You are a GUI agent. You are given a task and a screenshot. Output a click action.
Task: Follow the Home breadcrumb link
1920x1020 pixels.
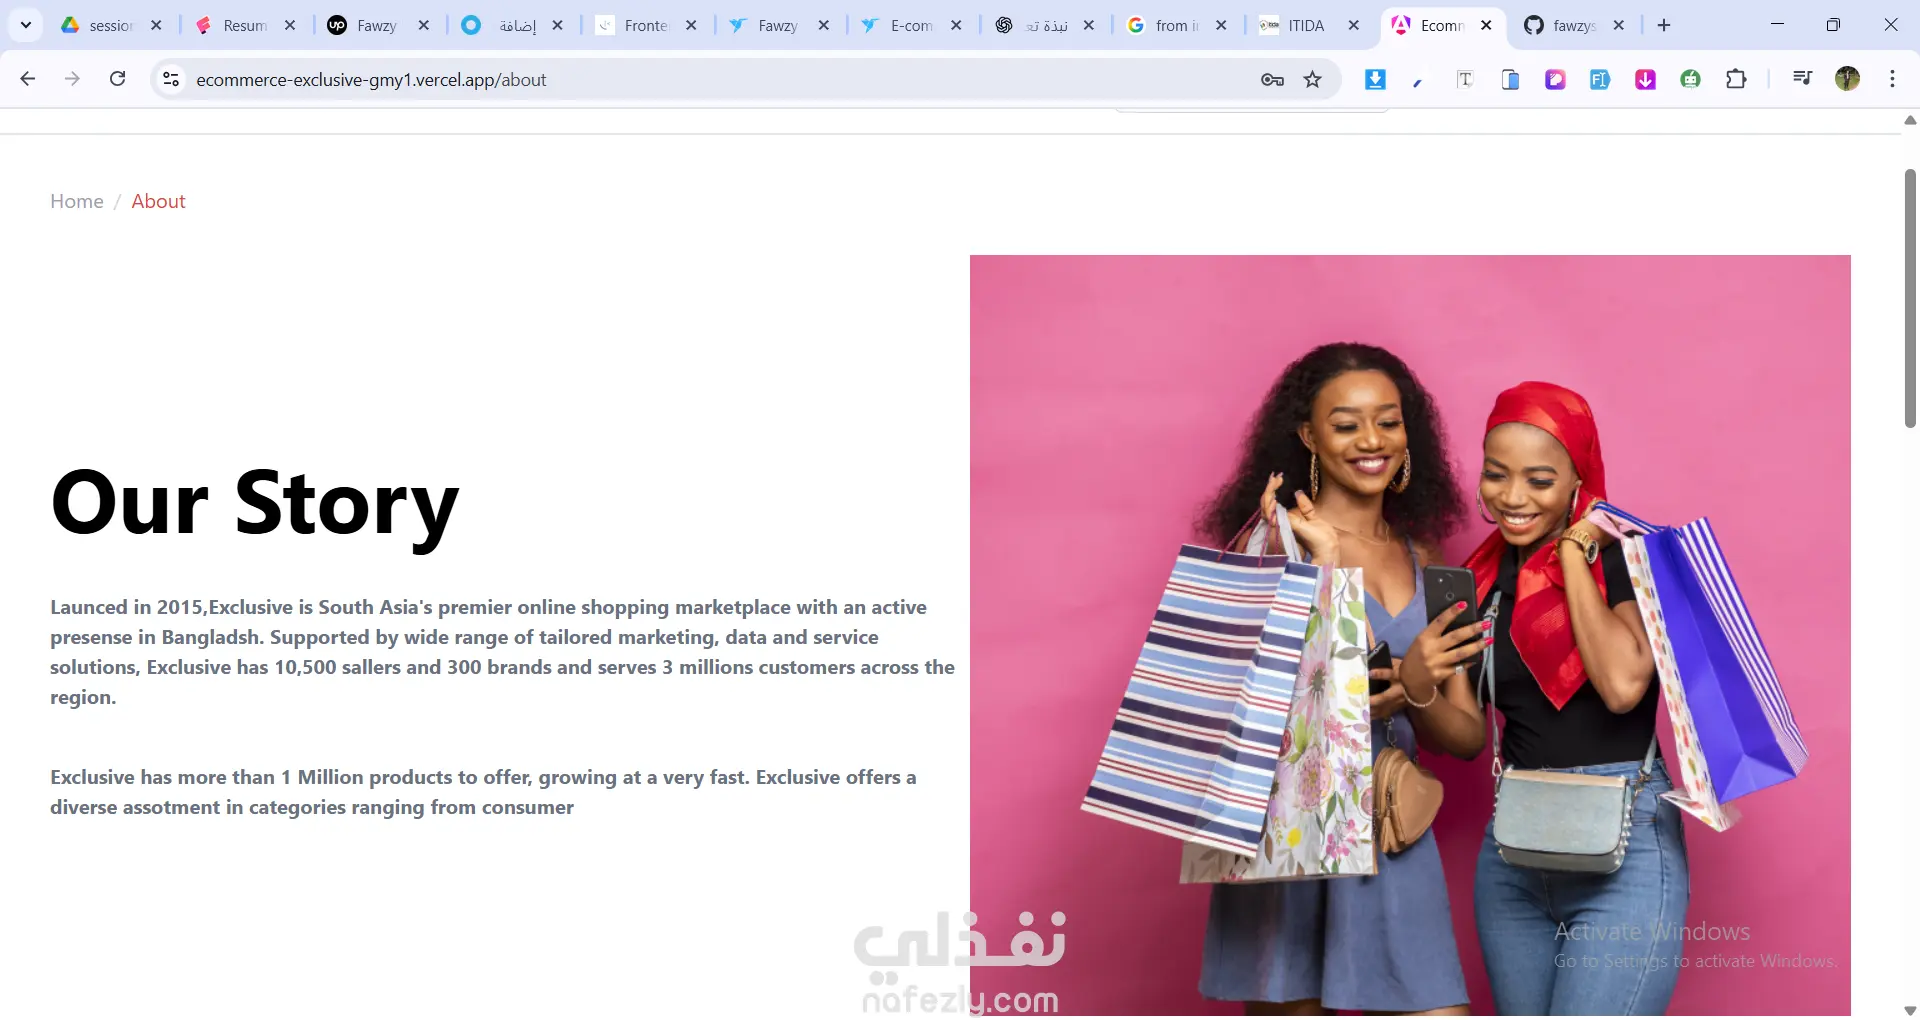[x=77, y=201]
